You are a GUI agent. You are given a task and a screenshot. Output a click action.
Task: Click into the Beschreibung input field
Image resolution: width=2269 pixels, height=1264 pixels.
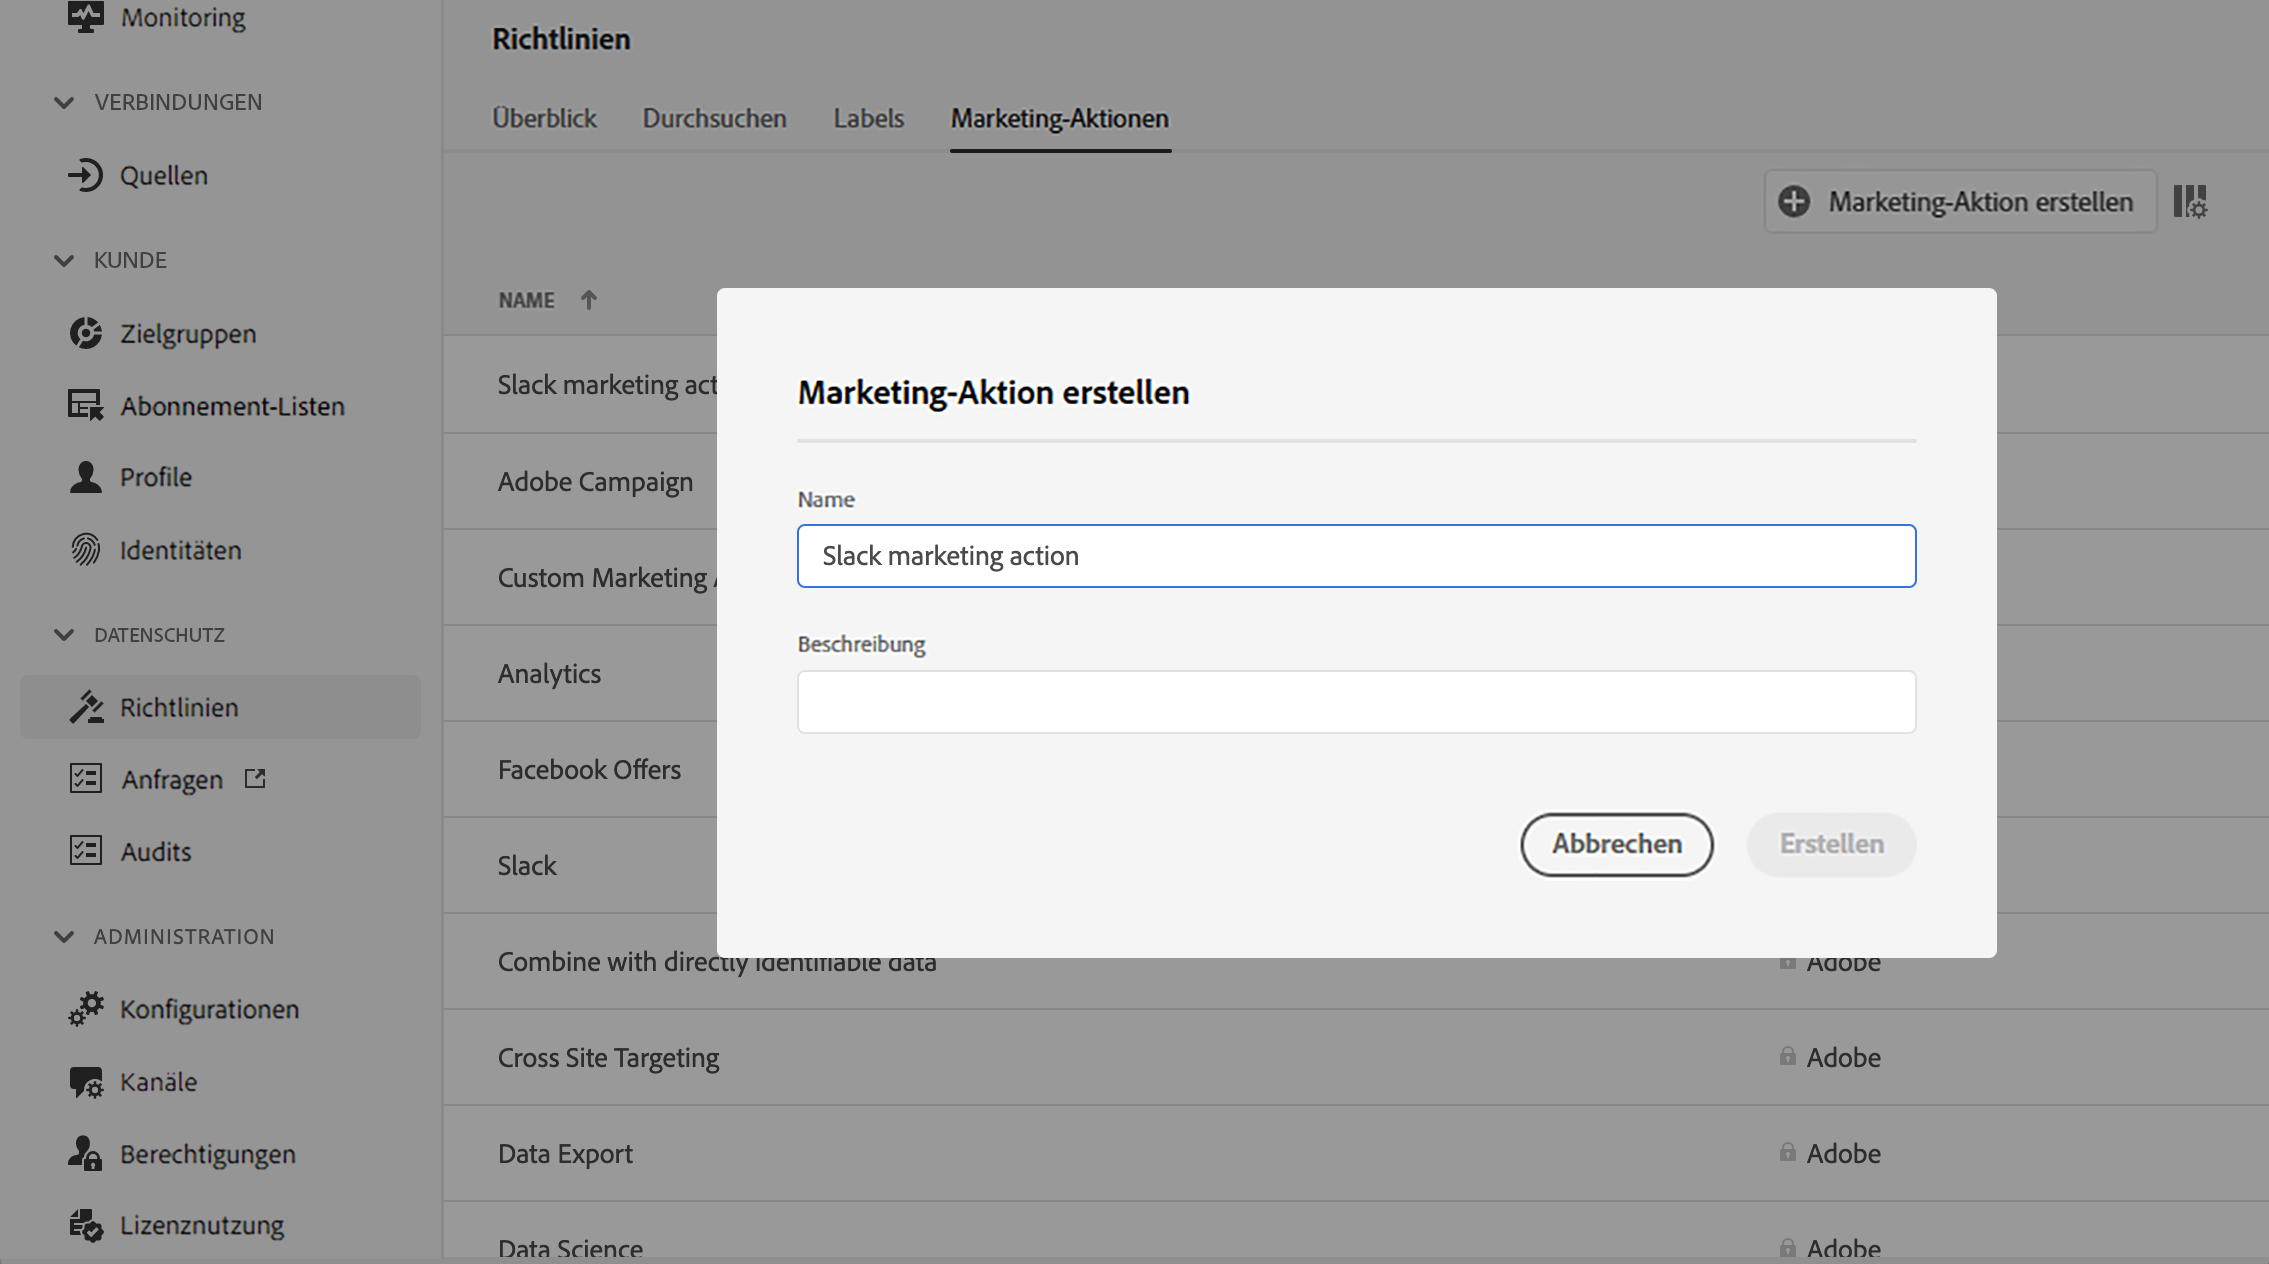tap(1356, 702)
